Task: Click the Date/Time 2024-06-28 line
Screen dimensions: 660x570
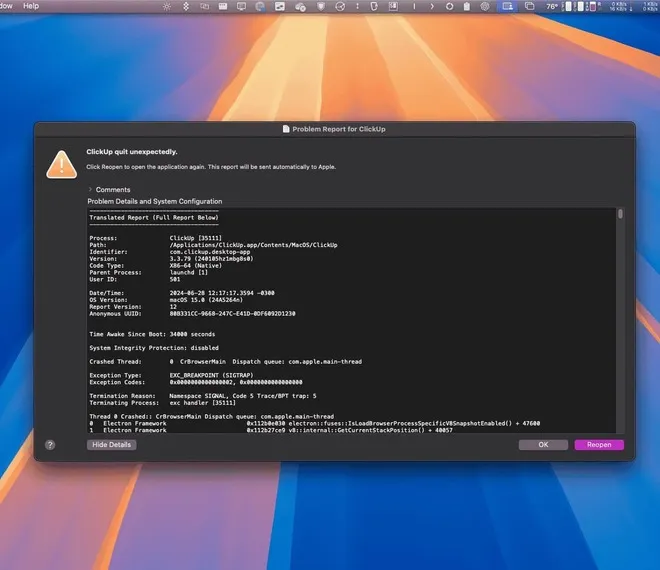Action: (182, 293)
